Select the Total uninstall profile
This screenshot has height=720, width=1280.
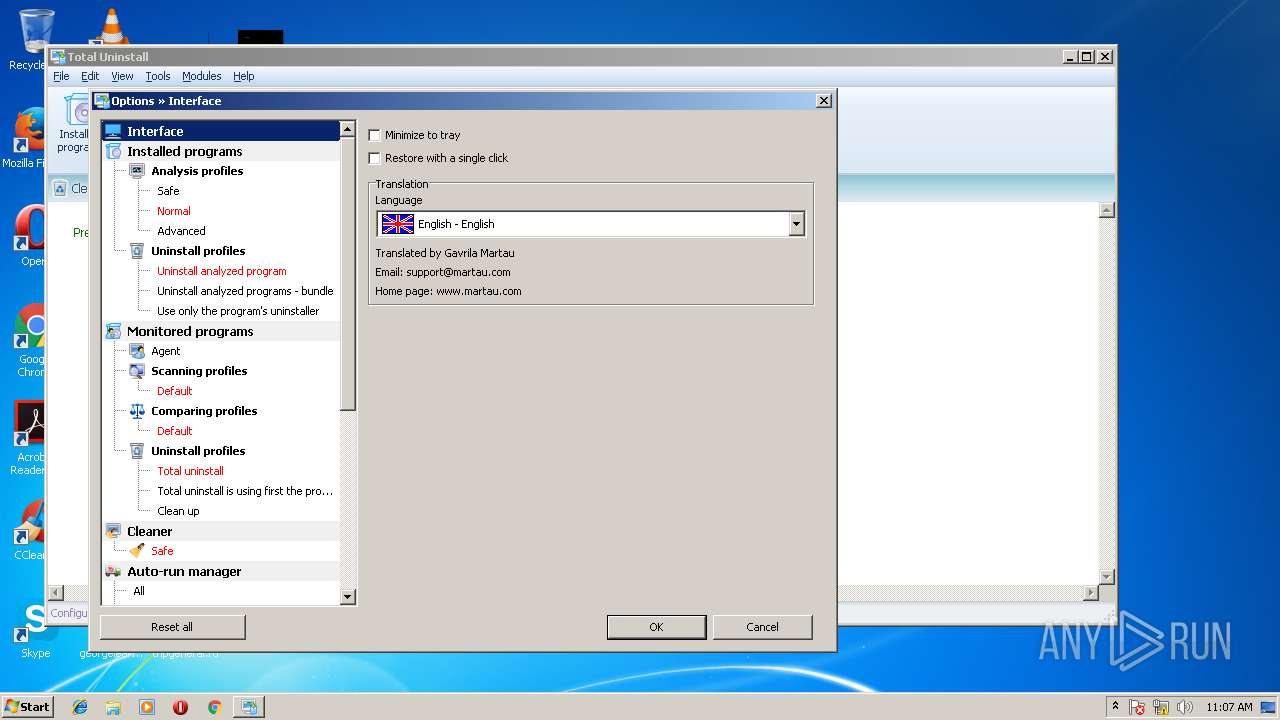(x=190, y=471)
